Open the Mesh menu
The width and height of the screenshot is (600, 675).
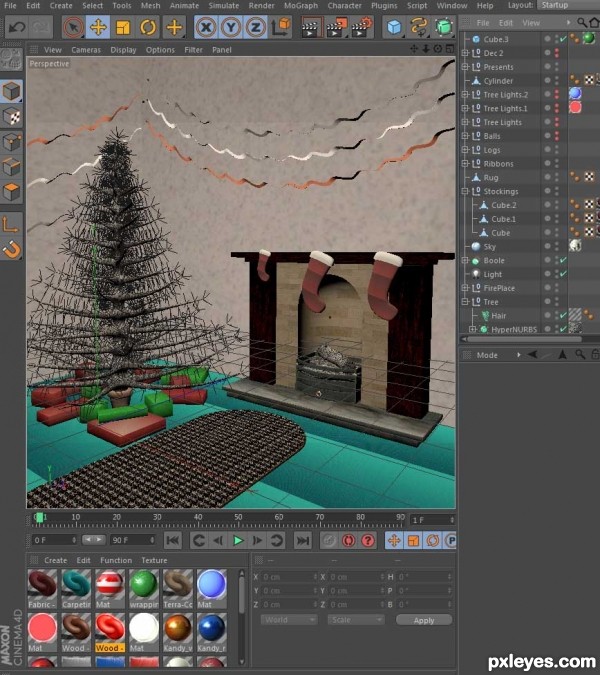click(x=150, y=6)
